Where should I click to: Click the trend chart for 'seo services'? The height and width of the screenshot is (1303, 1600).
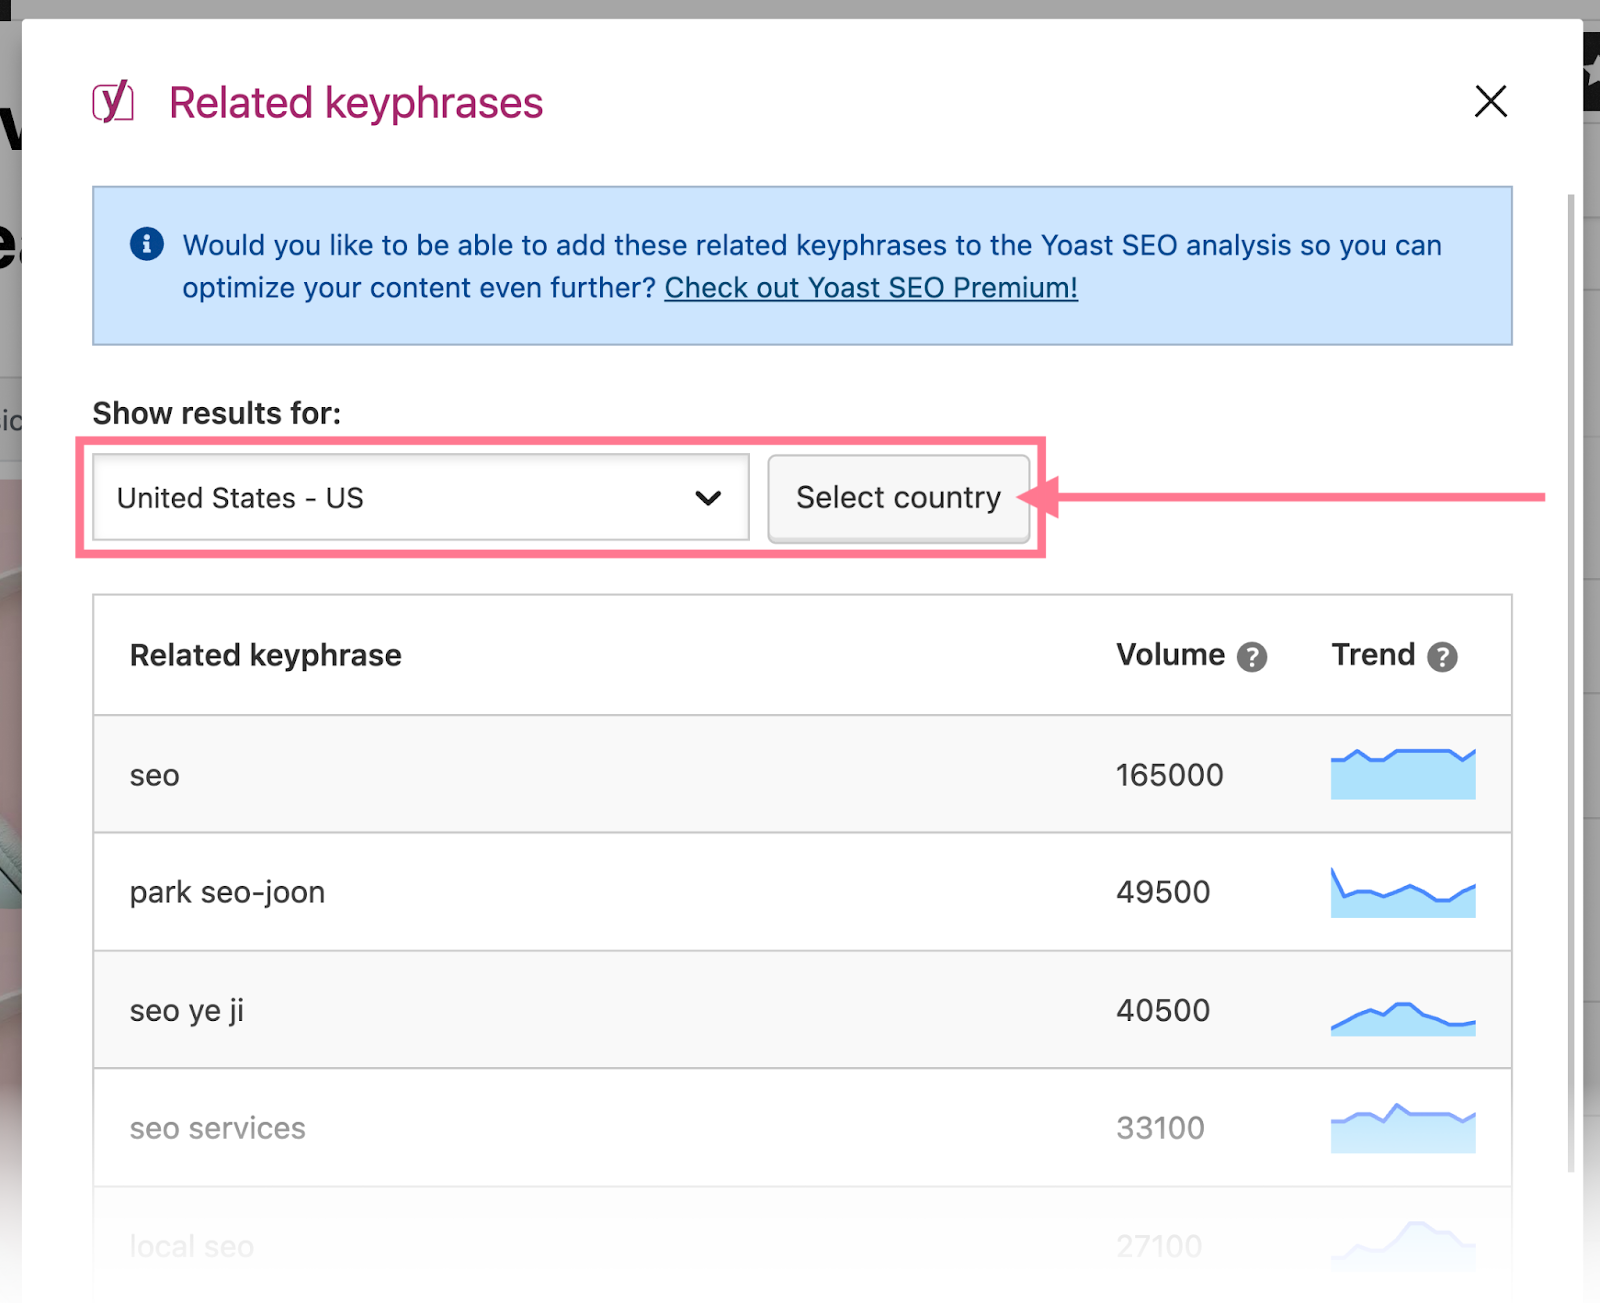(1403, 1128)
